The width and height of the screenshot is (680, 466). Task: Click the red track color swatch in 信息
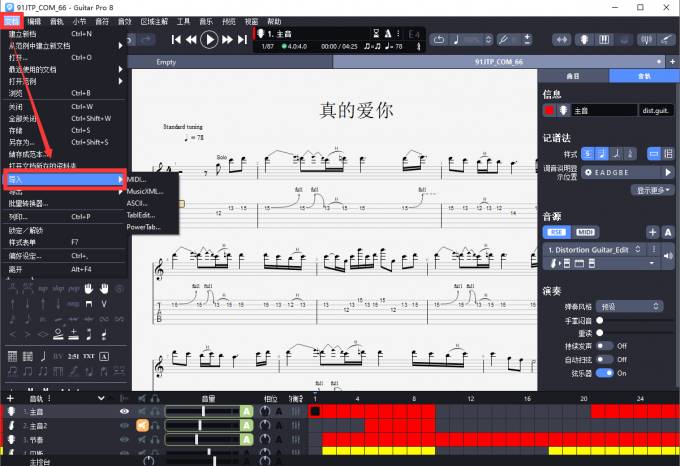pos(549,110)
